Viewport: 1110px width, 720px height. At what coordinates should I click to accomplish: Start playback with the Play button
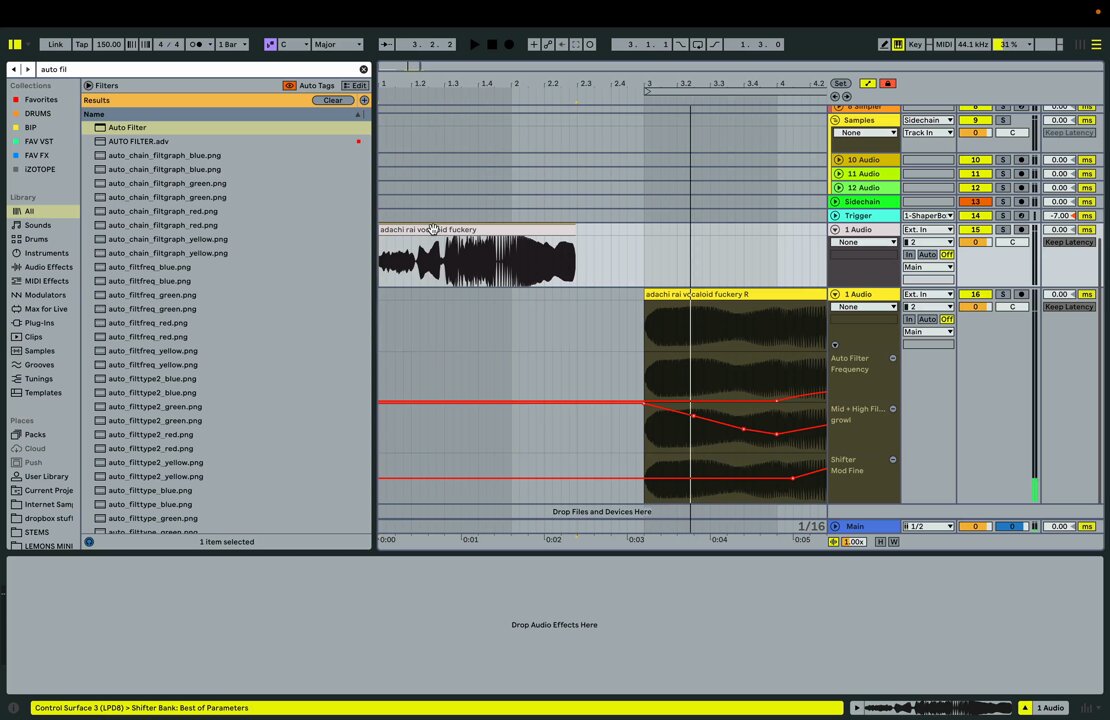(474, 45)
